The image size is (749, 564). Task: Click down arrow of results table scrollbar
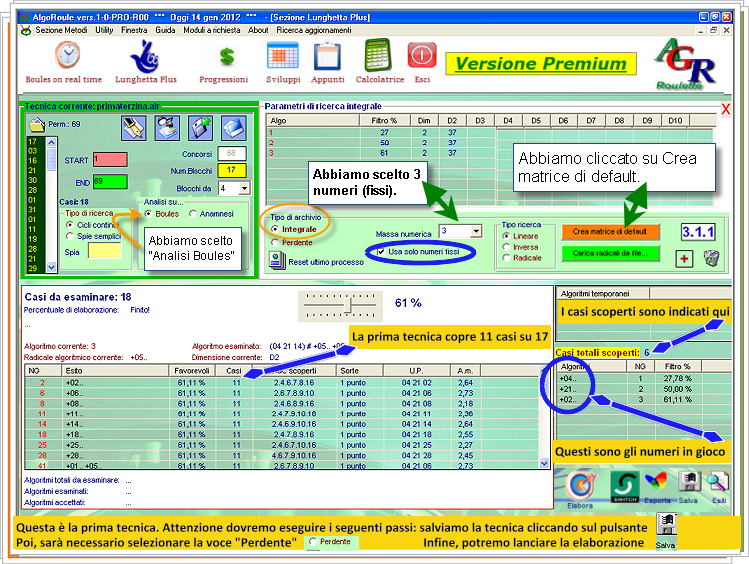point(544,463)
